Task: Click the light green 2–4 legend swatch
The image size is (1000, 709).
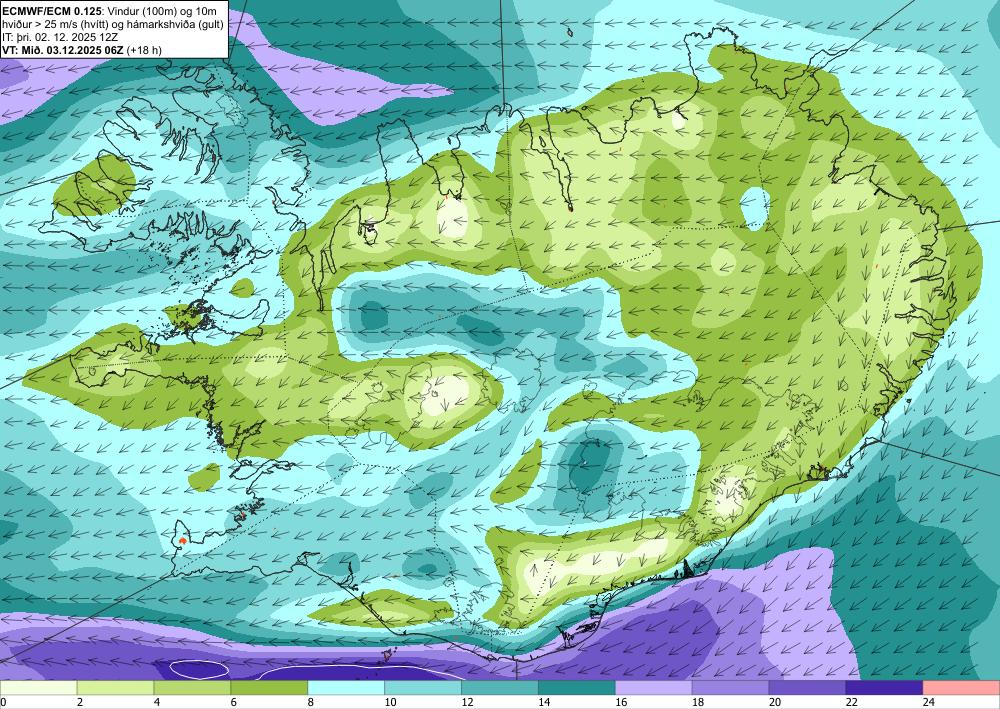Action: click(115, 688)
